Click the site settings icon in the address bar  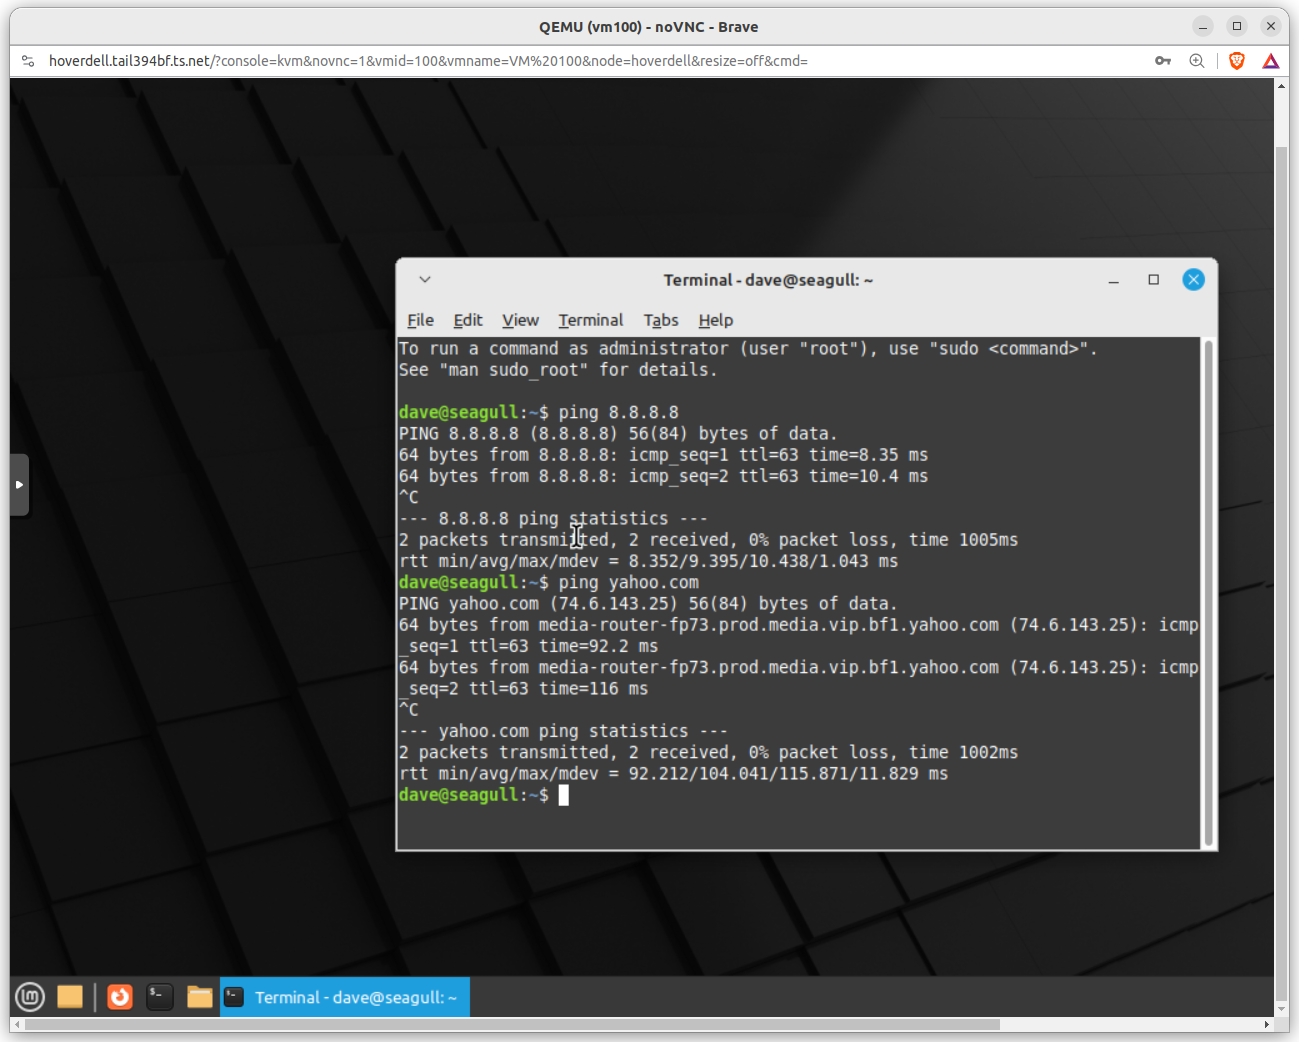pos(28,61)
